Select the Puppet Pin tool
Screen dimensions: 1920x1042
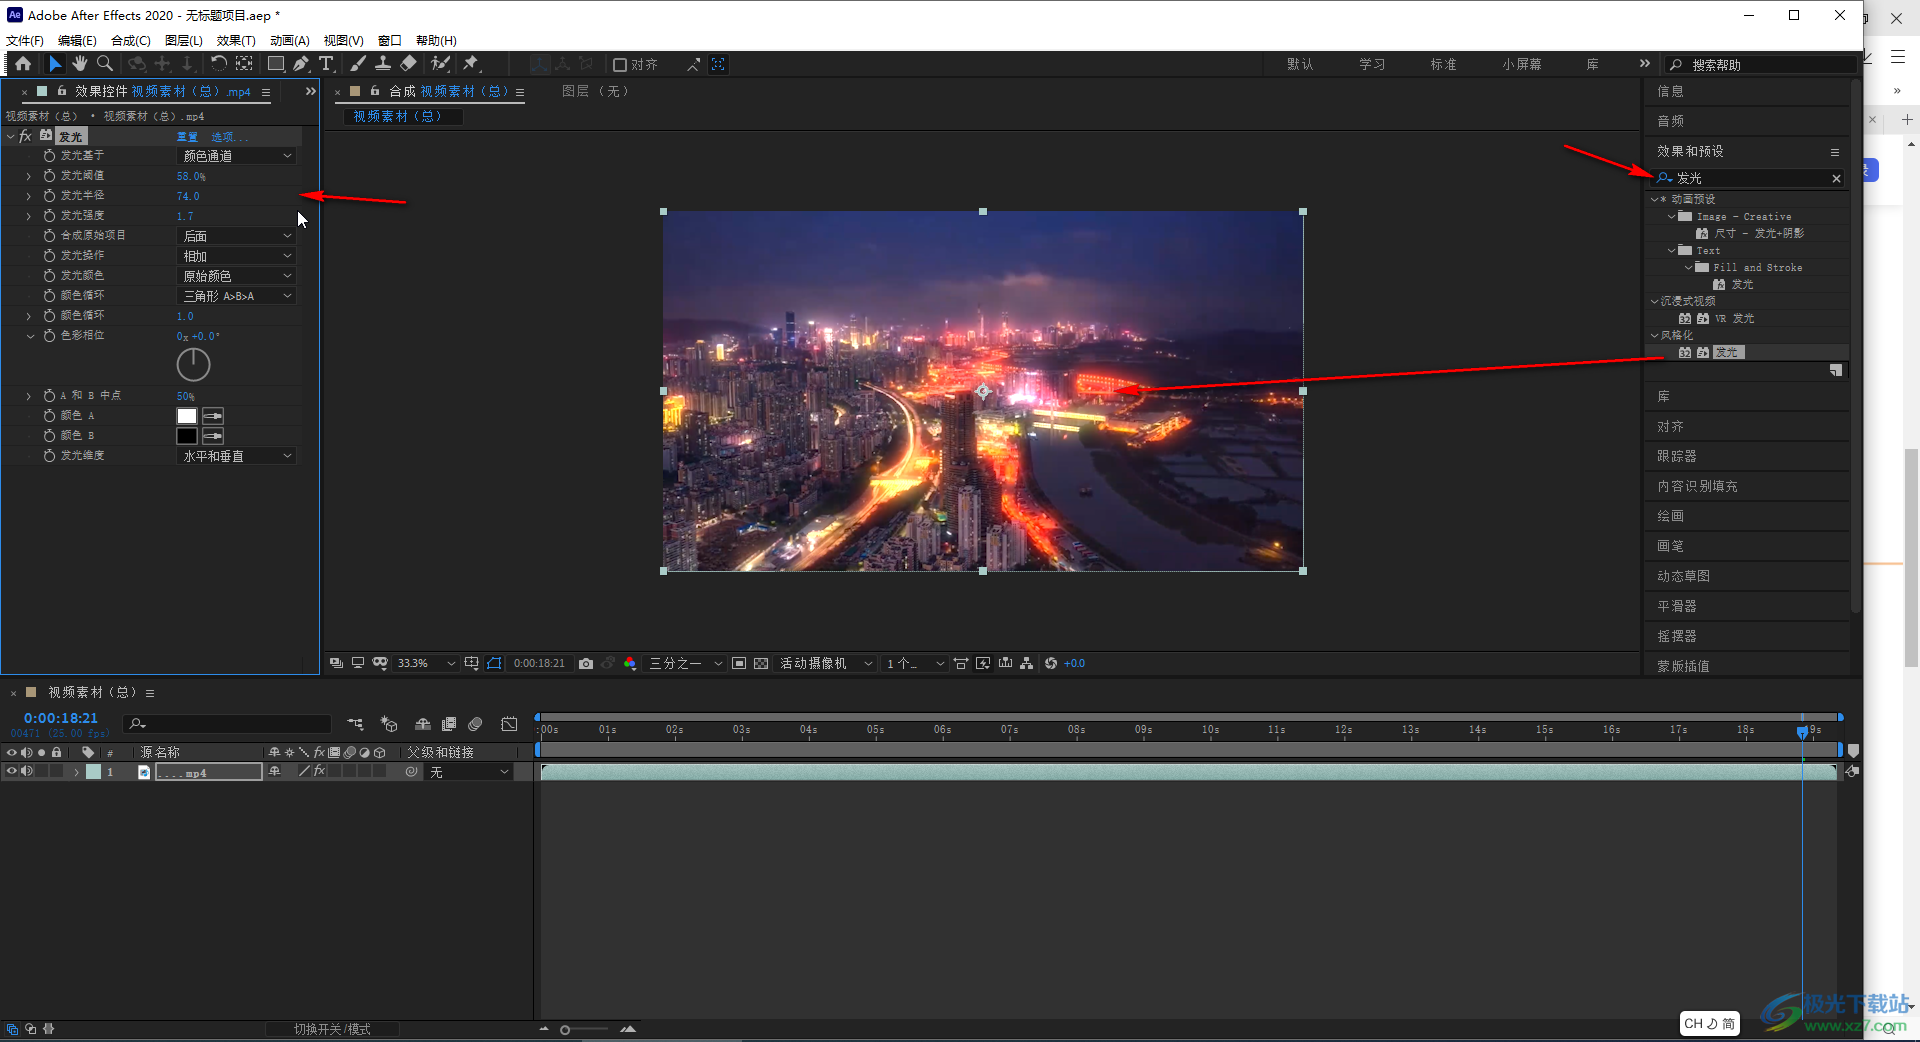coord(471,64)
